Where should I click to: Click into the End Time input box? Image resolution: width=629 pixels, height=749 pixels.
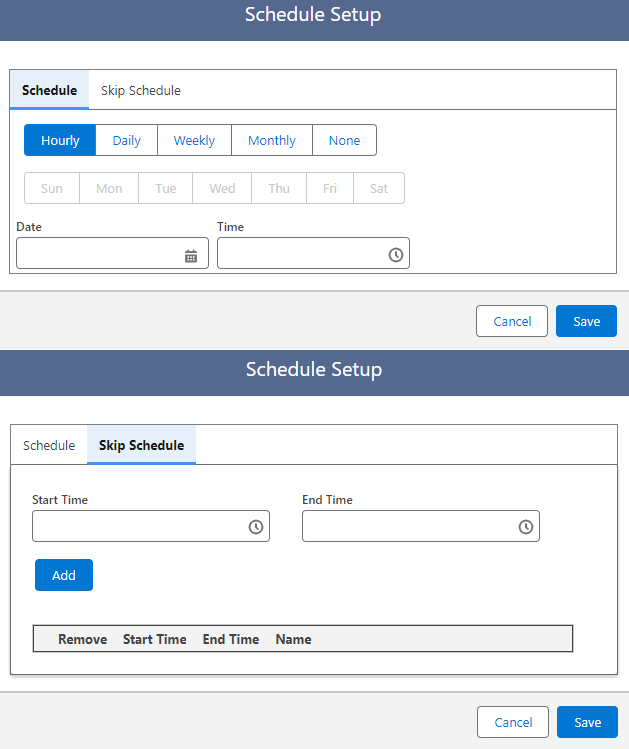click(408, 527)
